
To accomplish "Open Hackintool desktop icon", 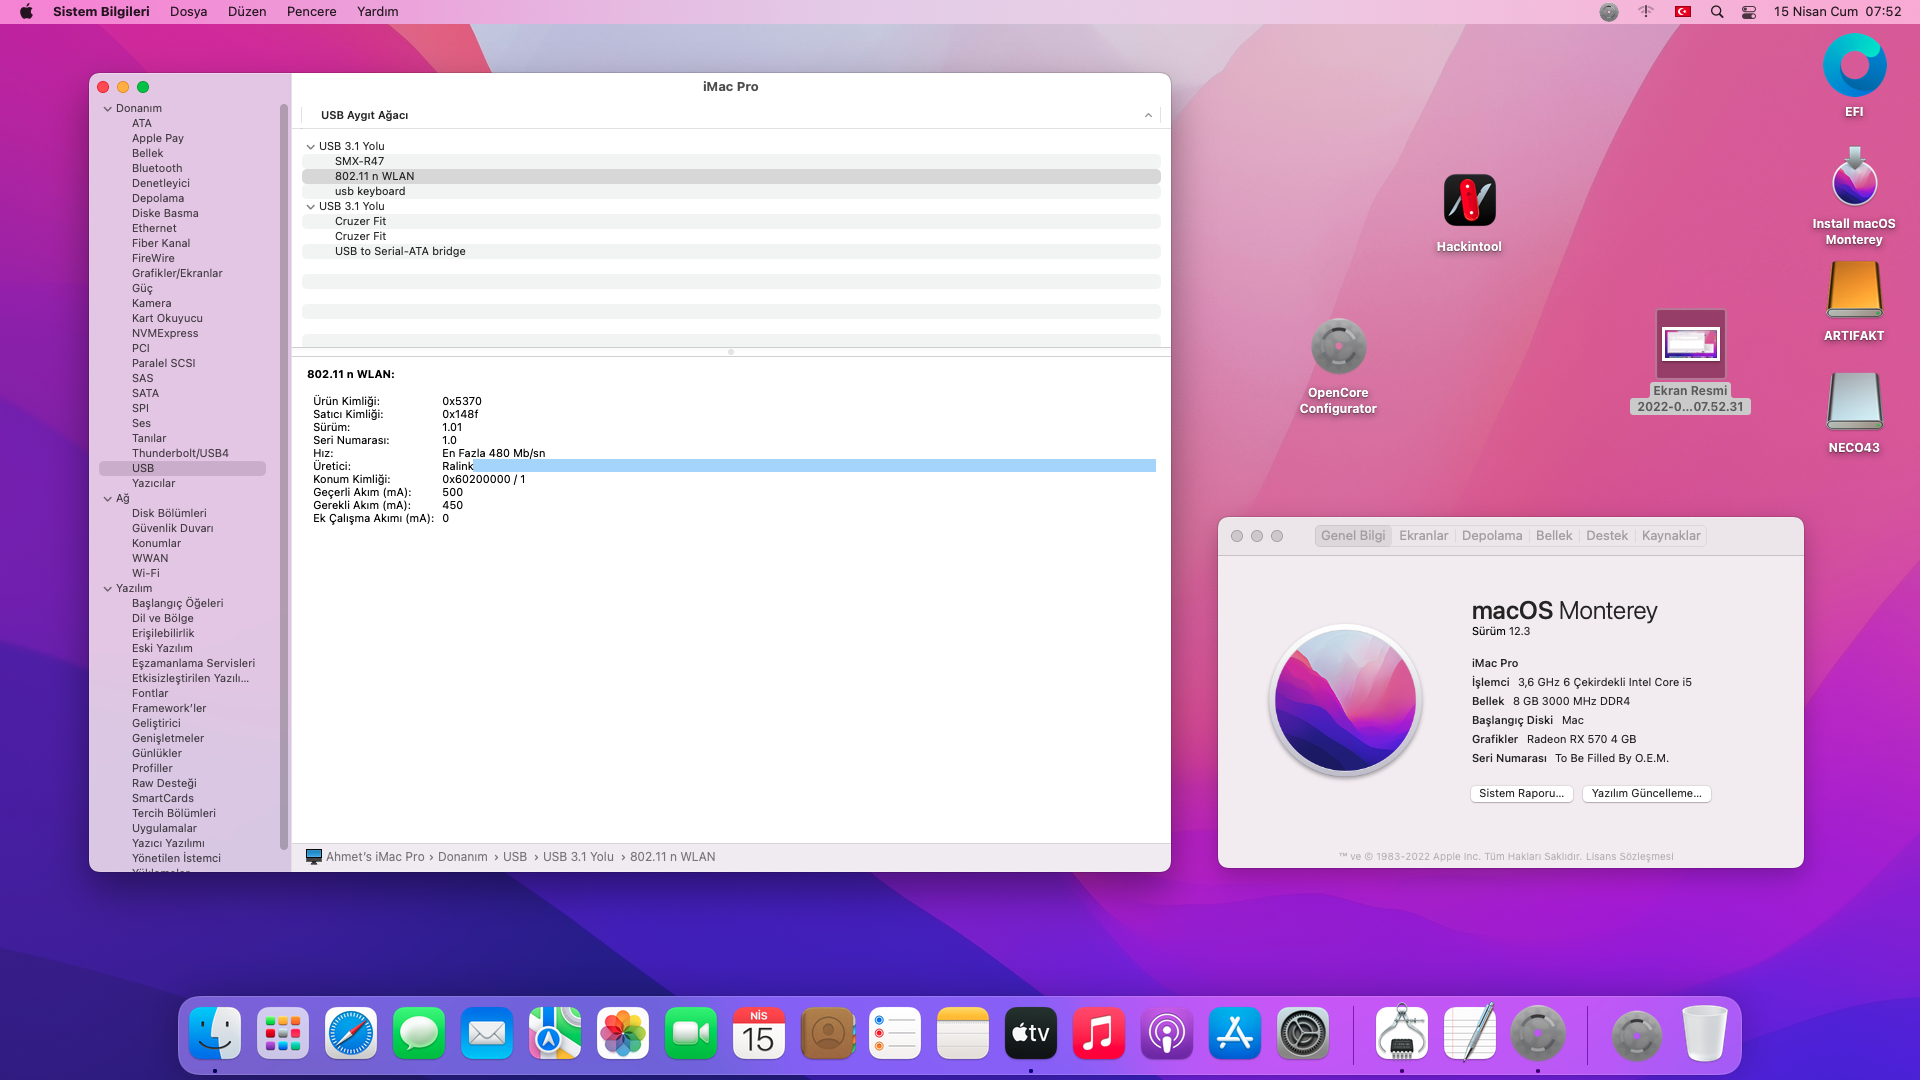I will (x=1469, y=201).
